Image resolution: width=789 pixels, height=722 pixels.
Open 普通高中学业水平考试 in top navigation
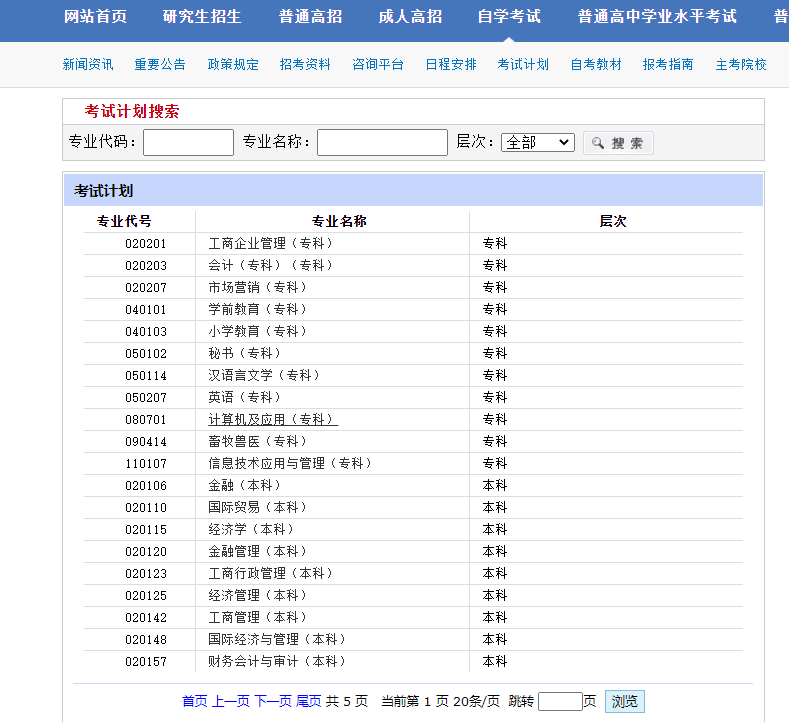657,17
